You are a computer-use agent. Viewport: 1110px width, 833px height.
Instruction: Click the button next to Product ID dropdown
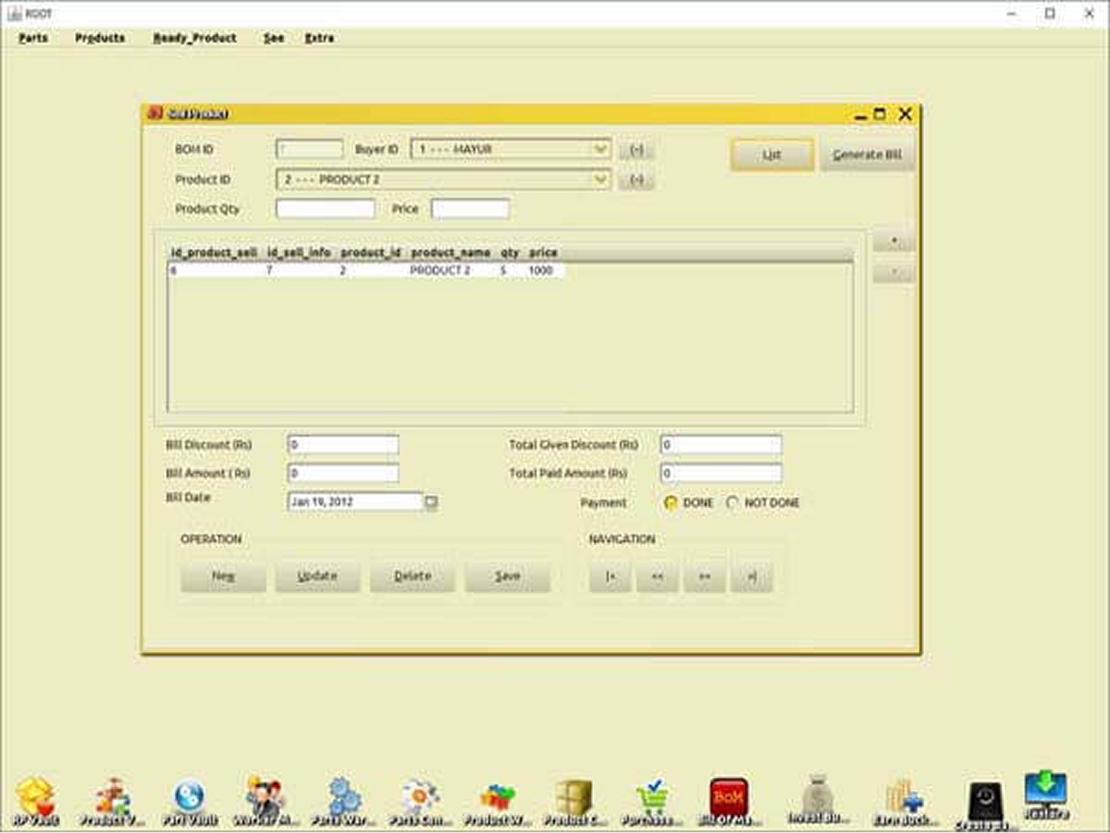coord(636,180)
